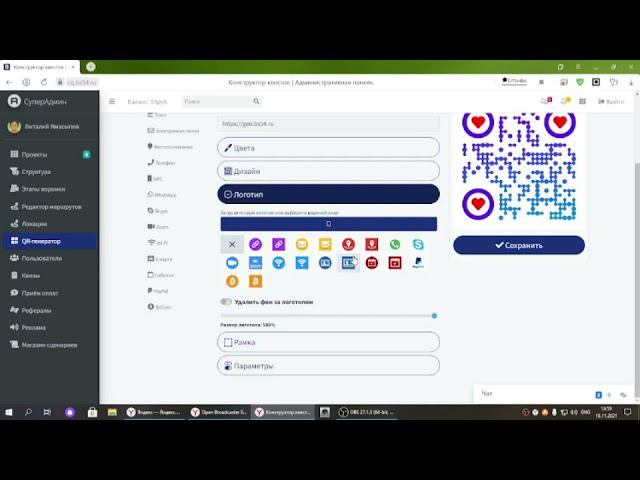Image resolution: width=640 pixels, height=480 pixels.
Task: Click the Сохранить button
Action: point(519,245)
